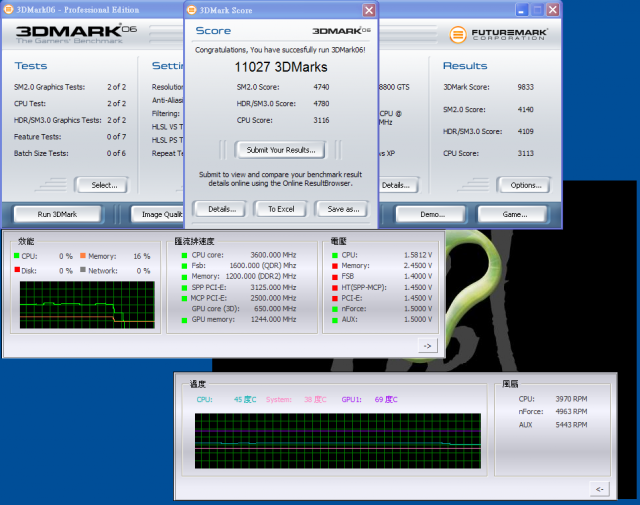Image resolution: width=640 pixels, height=505 pixels.
Task: Minimize the 3DMark06 main window
Action: [521, 10]
